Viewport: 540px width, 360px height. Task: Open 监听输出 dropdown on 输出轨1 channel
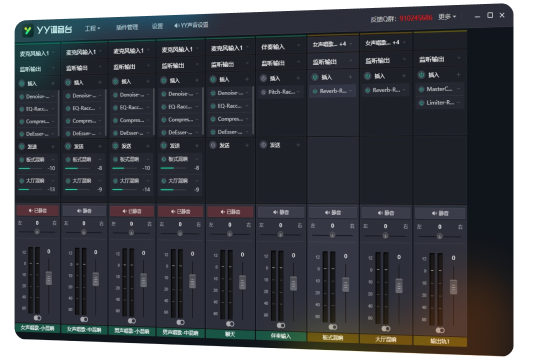pyautogui.click(x=440, y=59)
